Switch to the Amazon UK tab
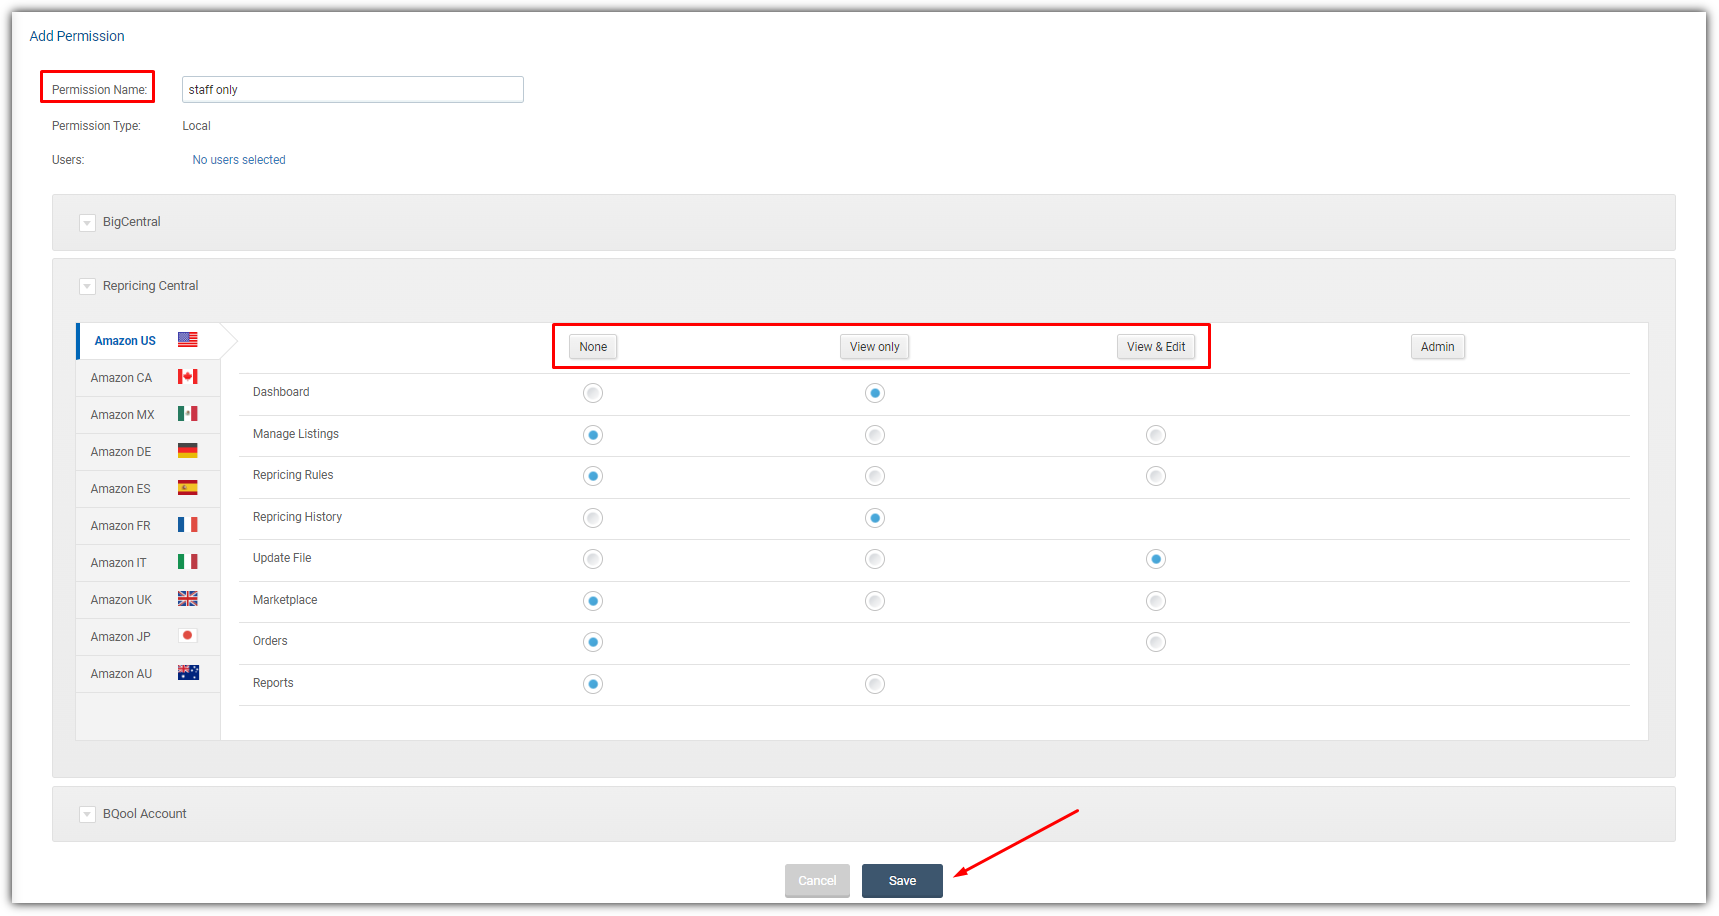 148,600
